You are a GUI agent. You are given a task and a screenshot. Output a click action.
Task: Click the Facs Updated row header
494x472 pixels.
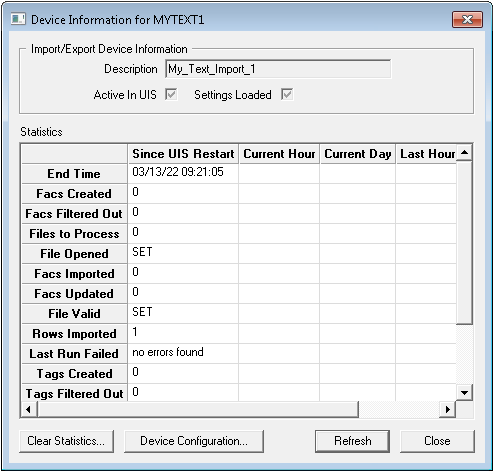tap(74, 294)
